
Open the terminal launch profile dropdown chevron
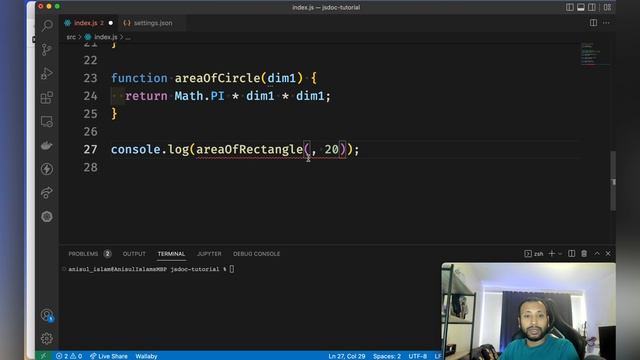pyautogui.click(x=560, y=253)
